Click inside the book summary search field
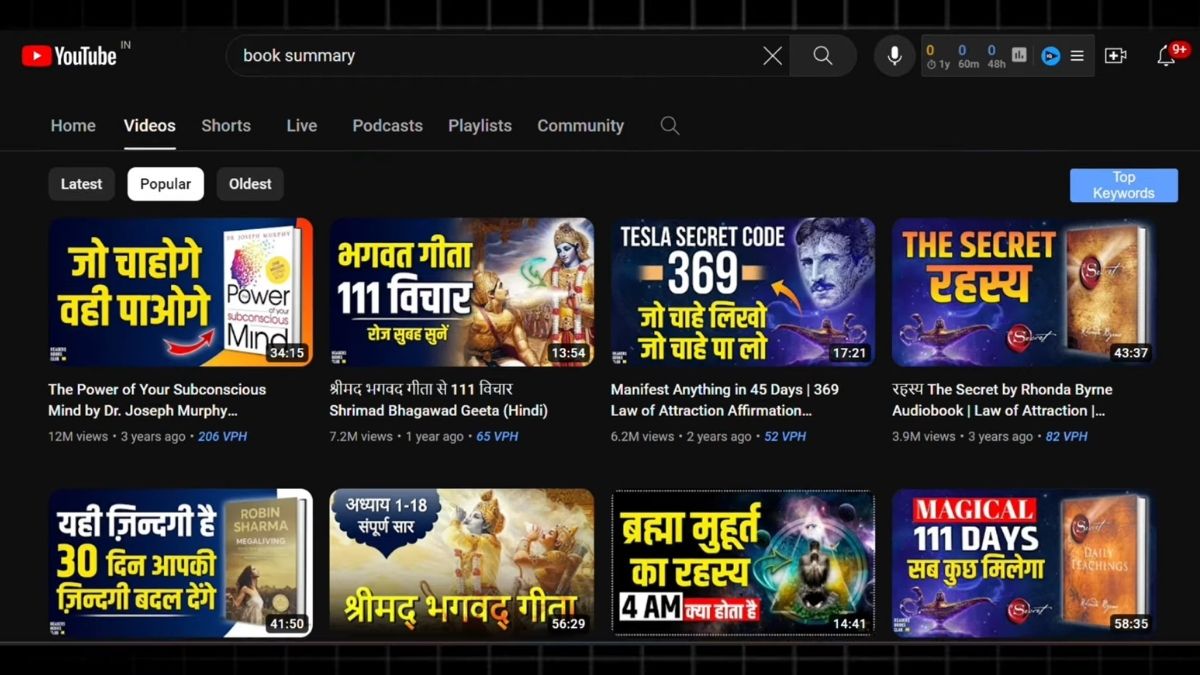 500,56
